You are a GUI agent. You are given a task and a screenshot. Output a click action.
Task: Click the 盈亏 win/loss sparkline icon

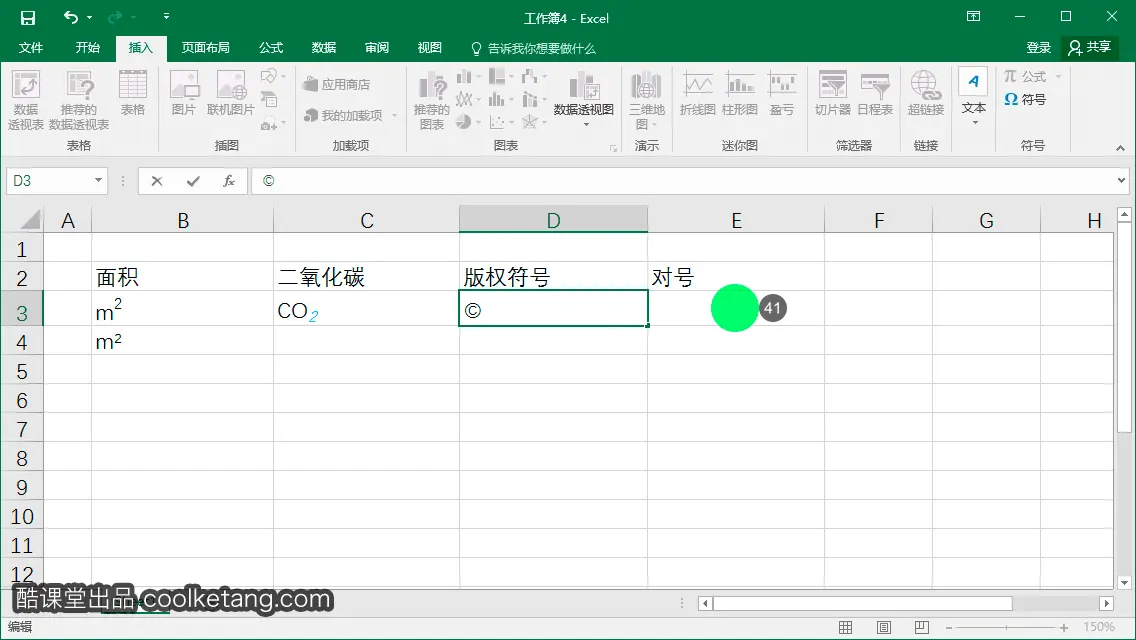tap(782, 93)
